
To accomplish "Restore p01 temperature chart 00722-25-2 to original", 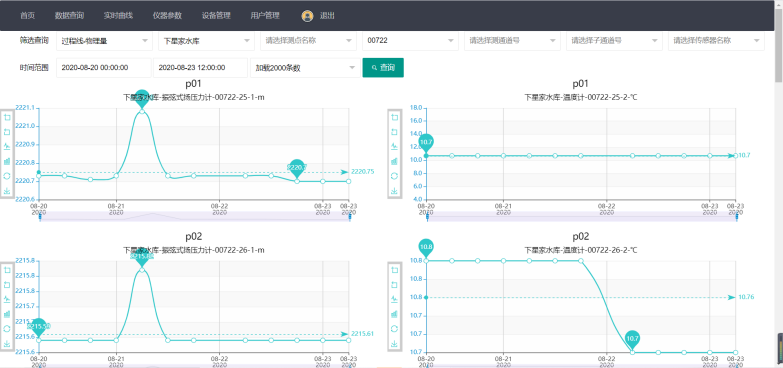I will (x=394, y=176).
